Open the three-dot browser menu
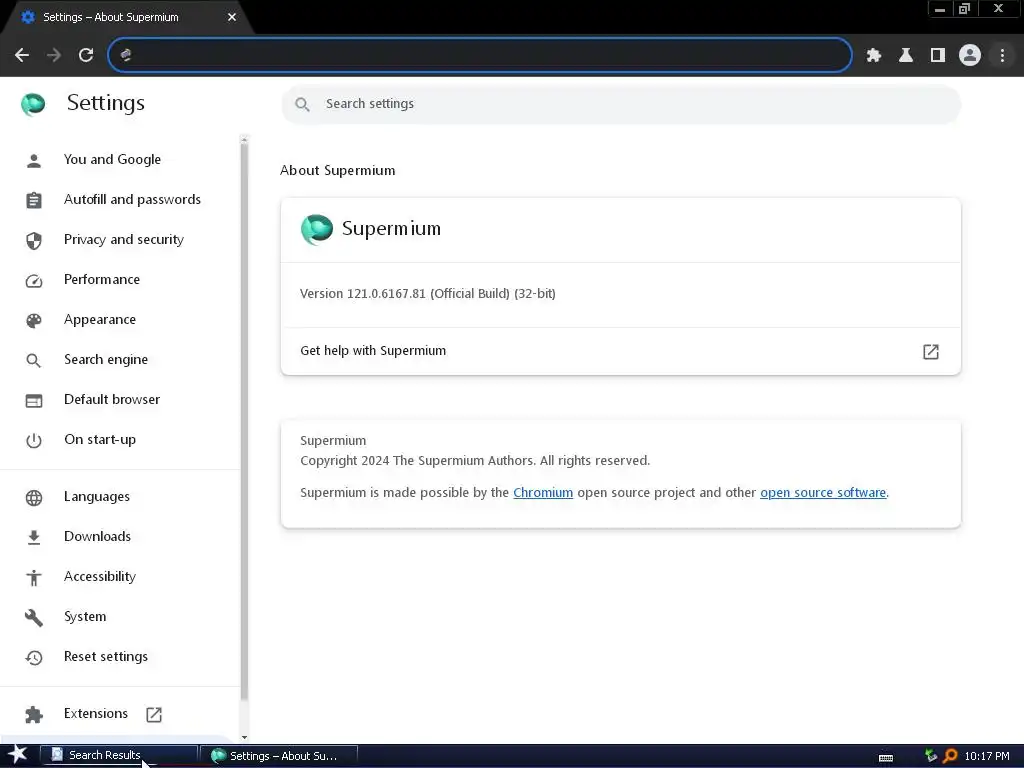1024x768 pixels. 1002,56
